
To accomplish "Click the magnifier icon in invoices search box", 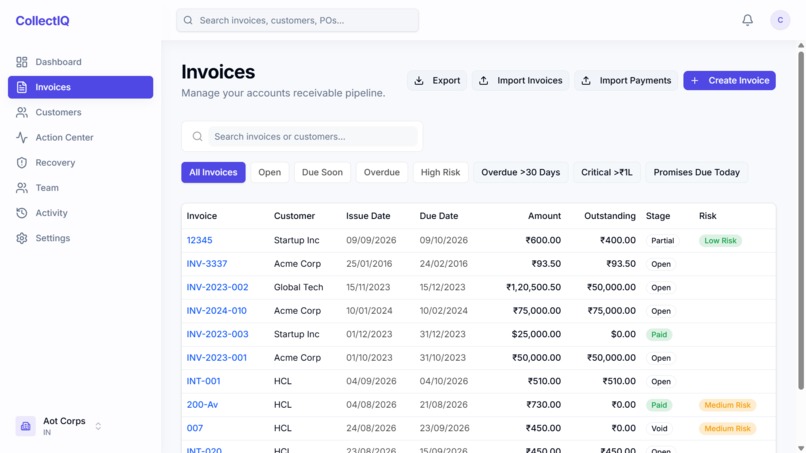I will [x=197, y=137].
